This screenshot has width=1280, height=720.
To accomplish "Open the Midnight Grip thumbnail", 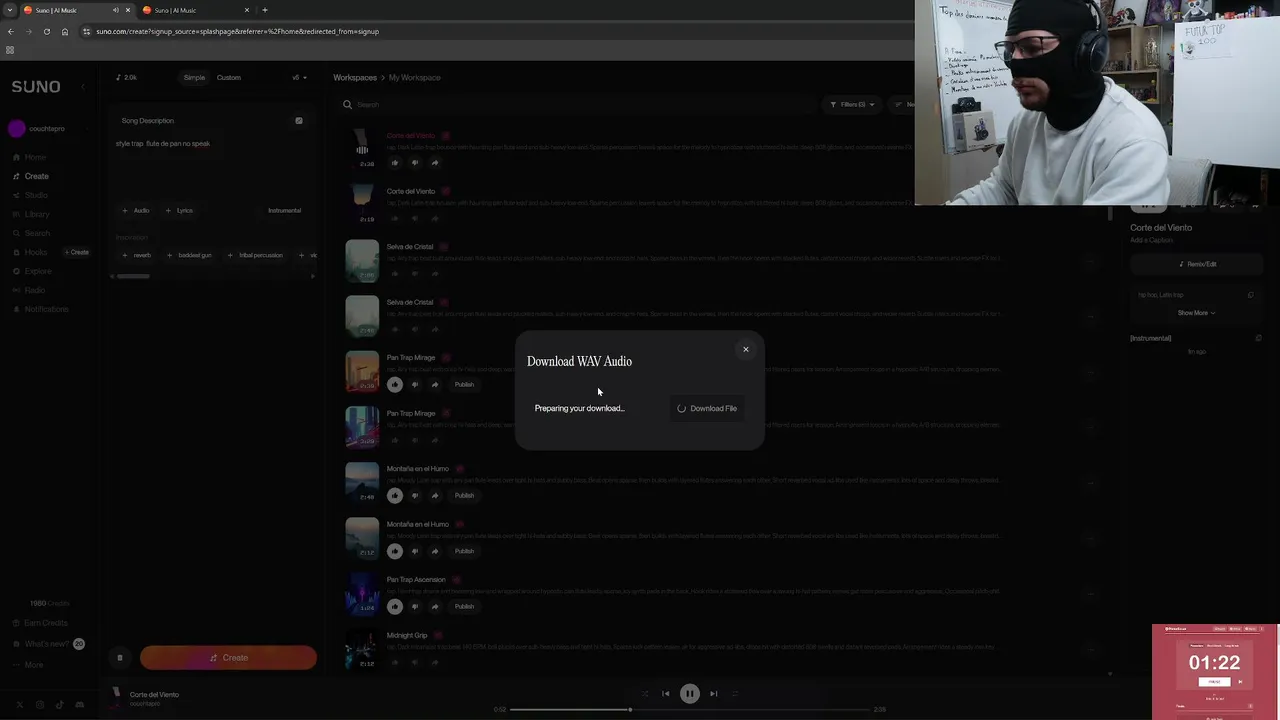I will (x=362, y=649).
